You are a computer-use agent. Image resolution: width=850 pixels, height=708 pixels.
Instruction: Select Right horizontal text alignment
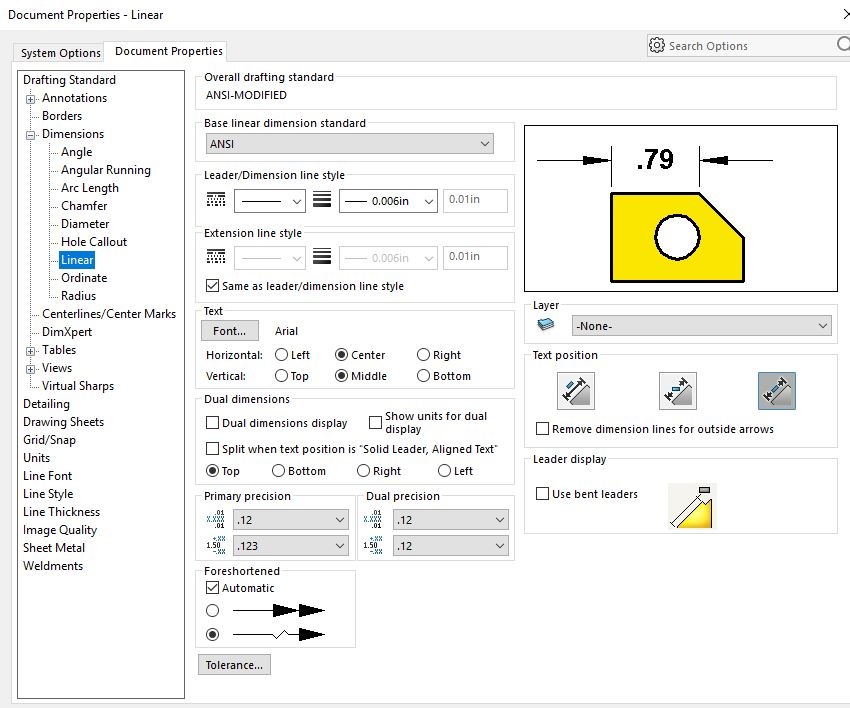tap(423, 355)
